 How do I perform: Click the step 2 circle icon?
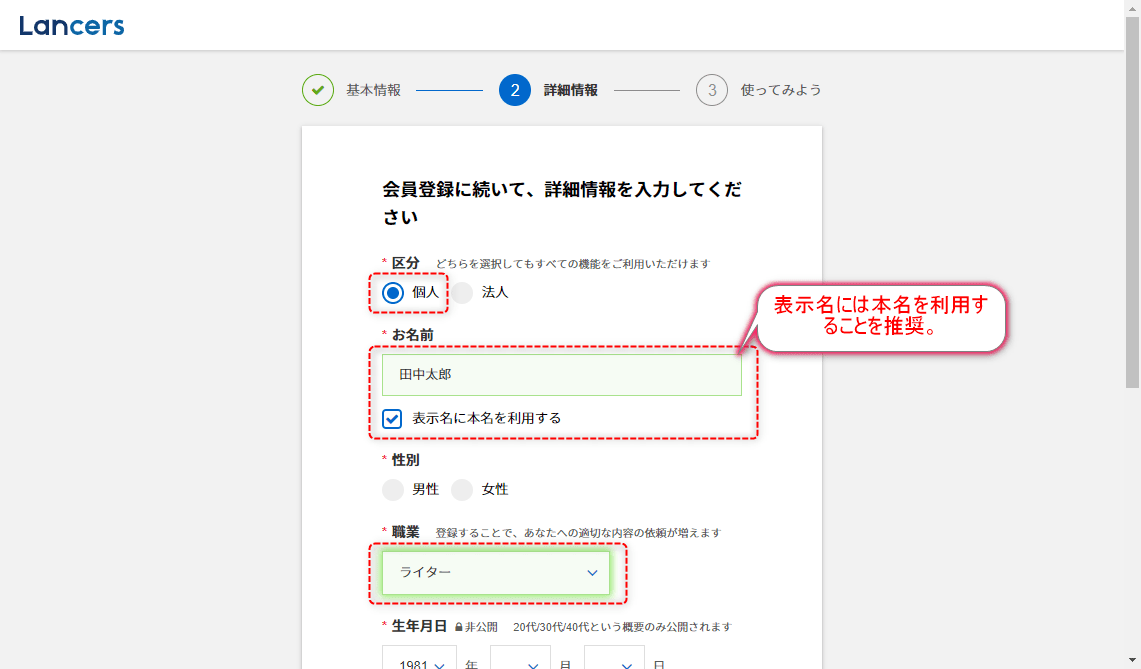pos(514,90)
